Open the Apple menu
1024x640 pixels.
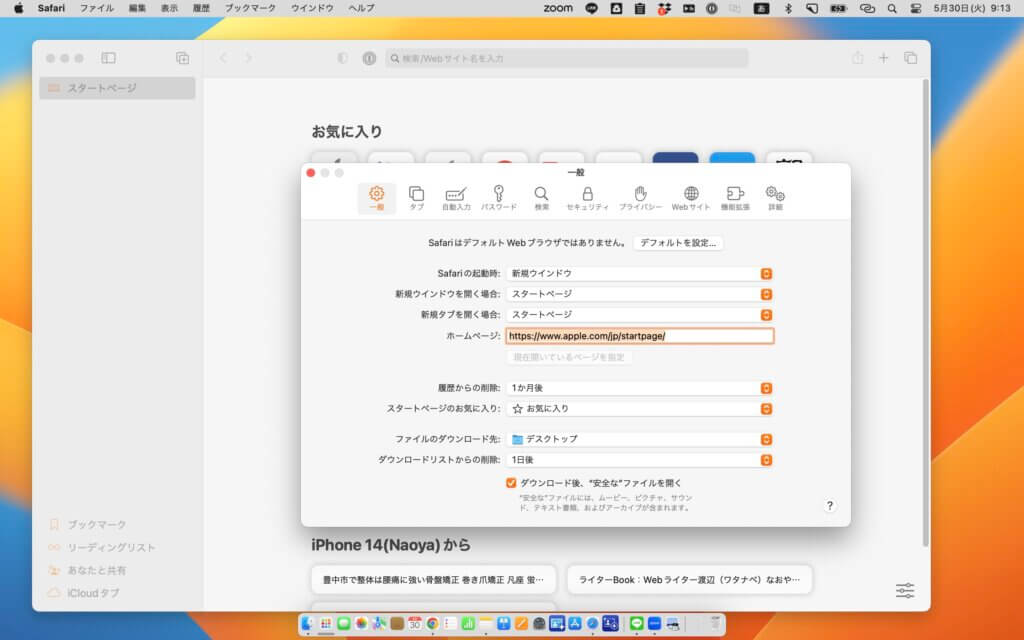18,8
